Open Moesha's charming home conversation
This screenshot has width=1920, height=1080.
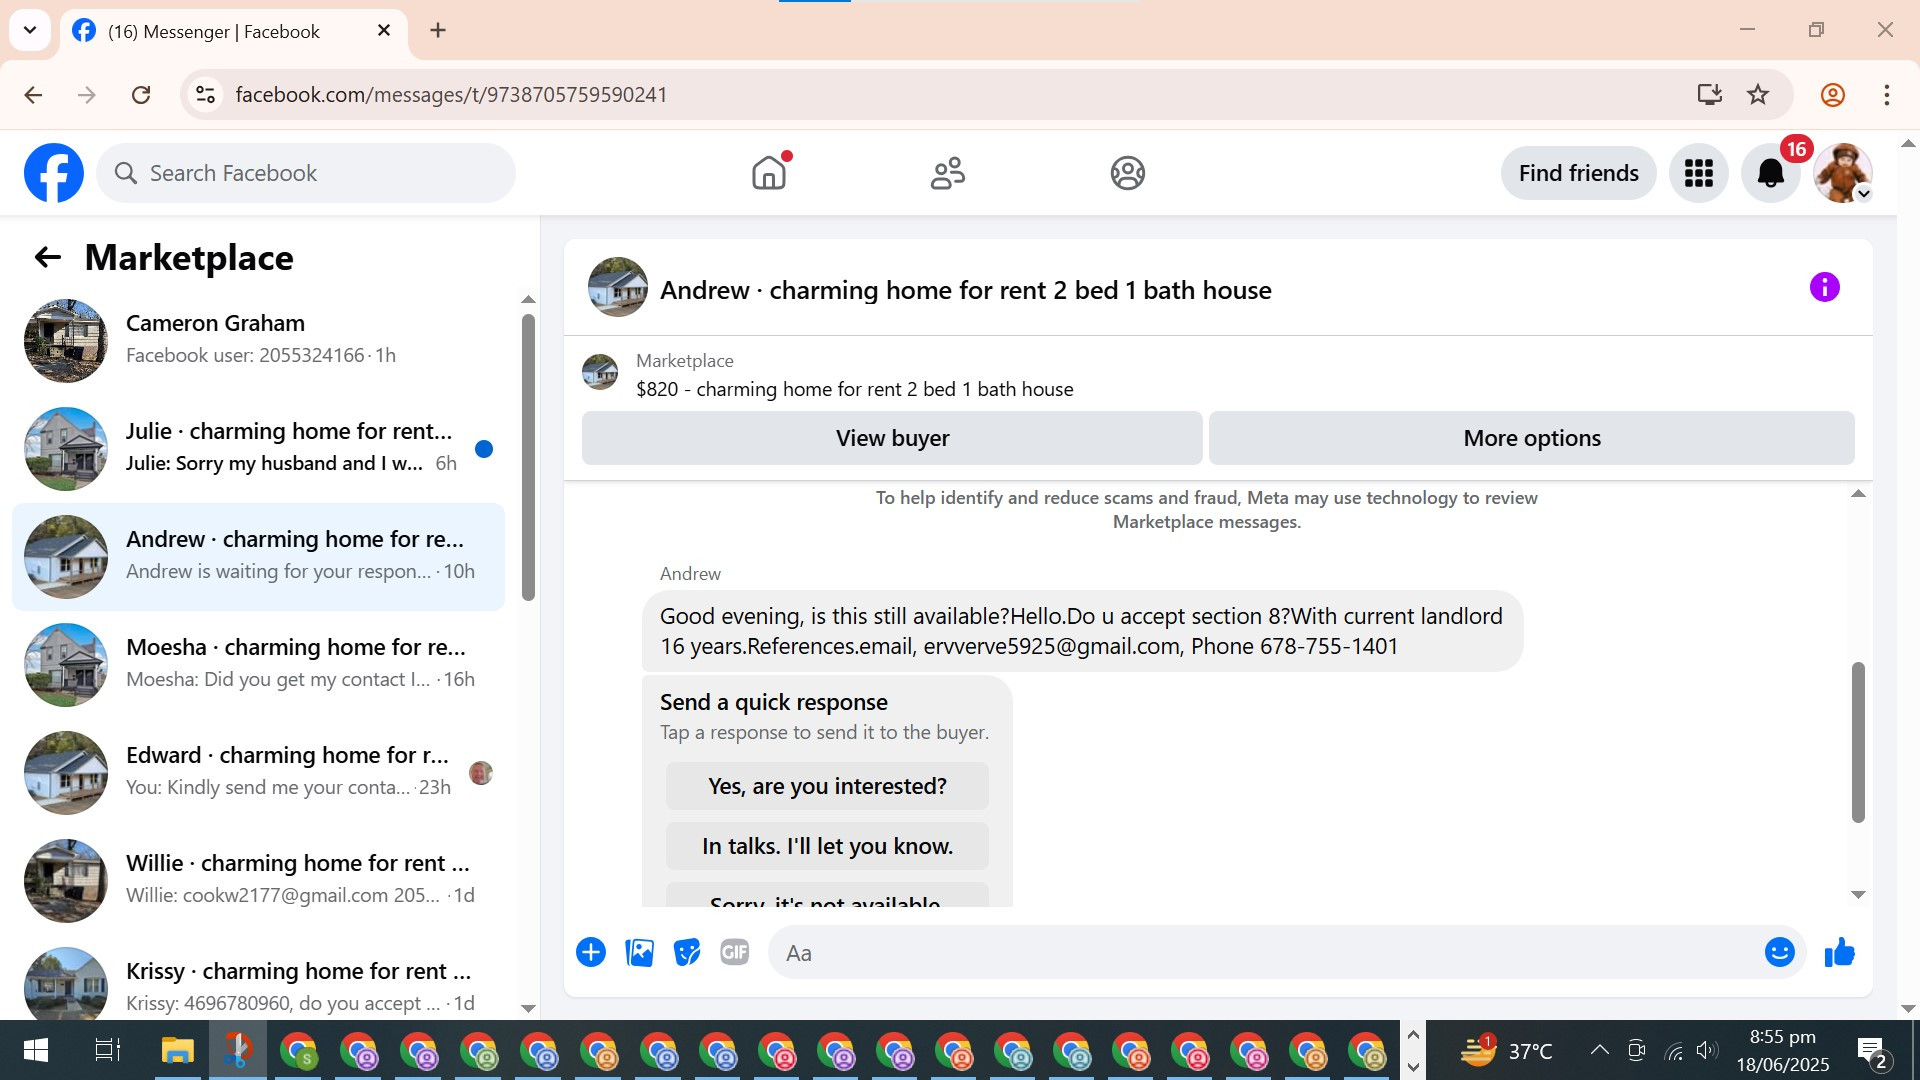[258, 665]
